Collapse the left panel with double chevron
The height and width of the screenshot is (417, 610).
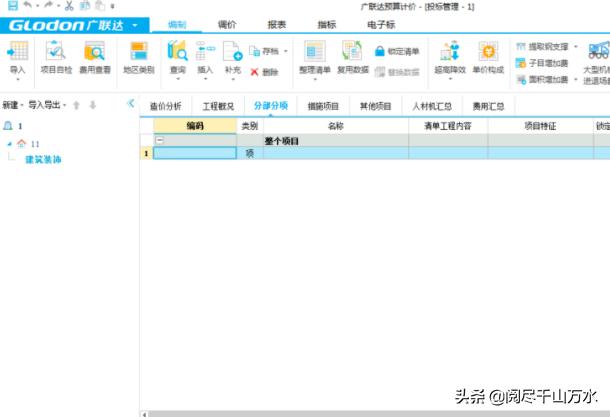pos(131,103)
